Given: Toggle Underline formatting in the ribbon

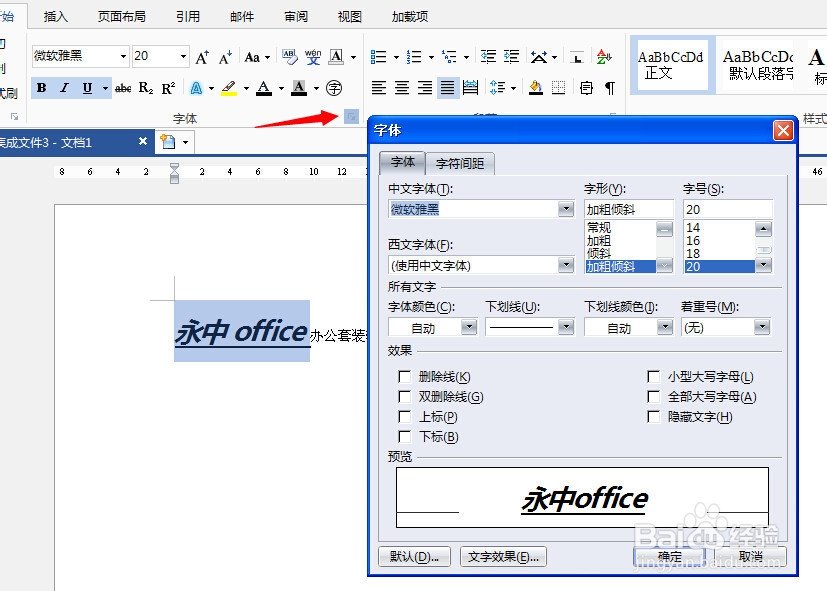Looking at the screenshot, I should pos(88,88).
